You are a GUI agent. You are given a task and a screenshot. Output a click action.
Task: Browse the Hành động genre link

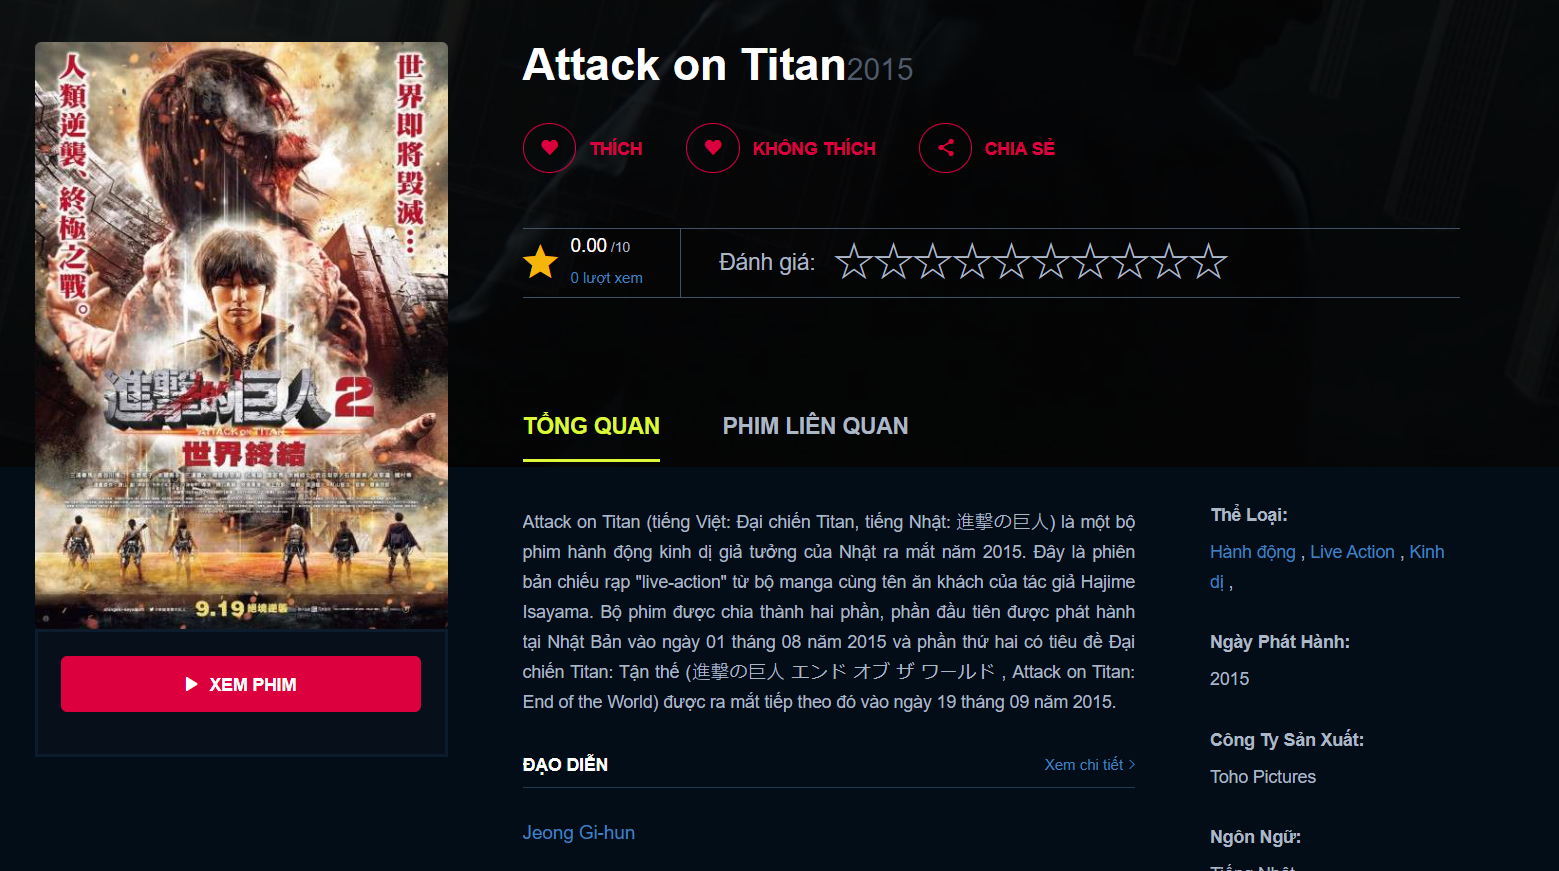point(1252,552)
